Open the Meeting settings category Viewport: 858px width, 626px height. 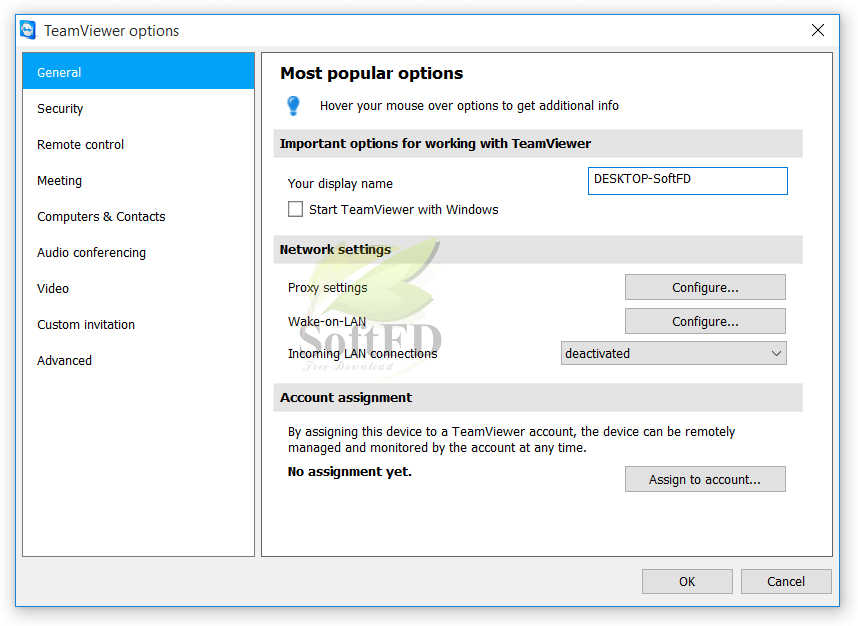[138, 181]
